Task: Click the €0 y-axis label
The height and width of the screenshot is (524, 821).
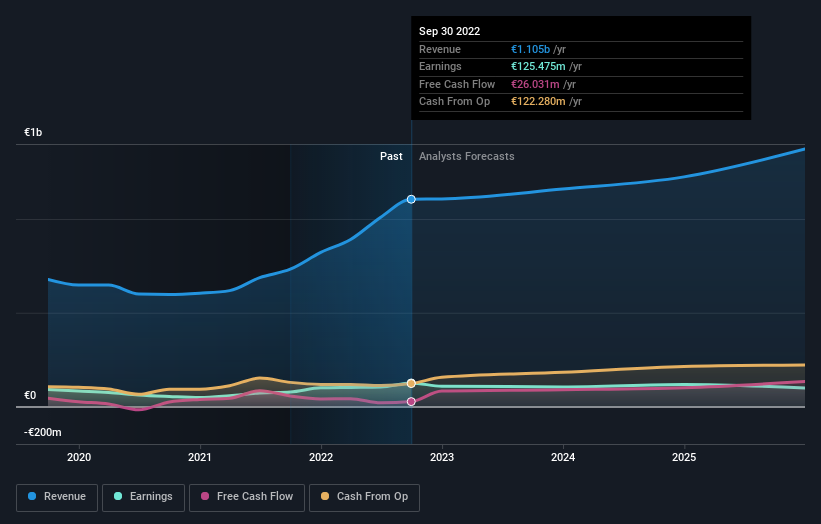Action: pos(30,395)
